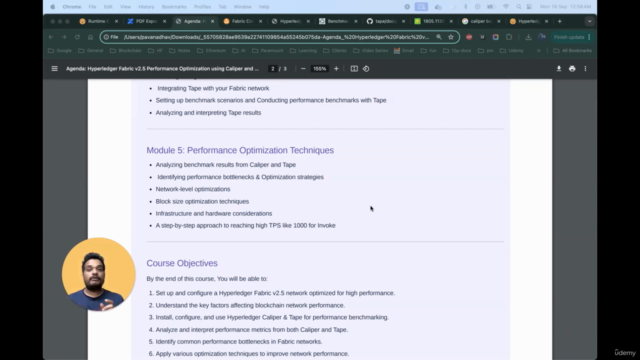Open the Udemy bookmarks folder
Viewport: 640px width, 360px height.
tap(512, 51)
